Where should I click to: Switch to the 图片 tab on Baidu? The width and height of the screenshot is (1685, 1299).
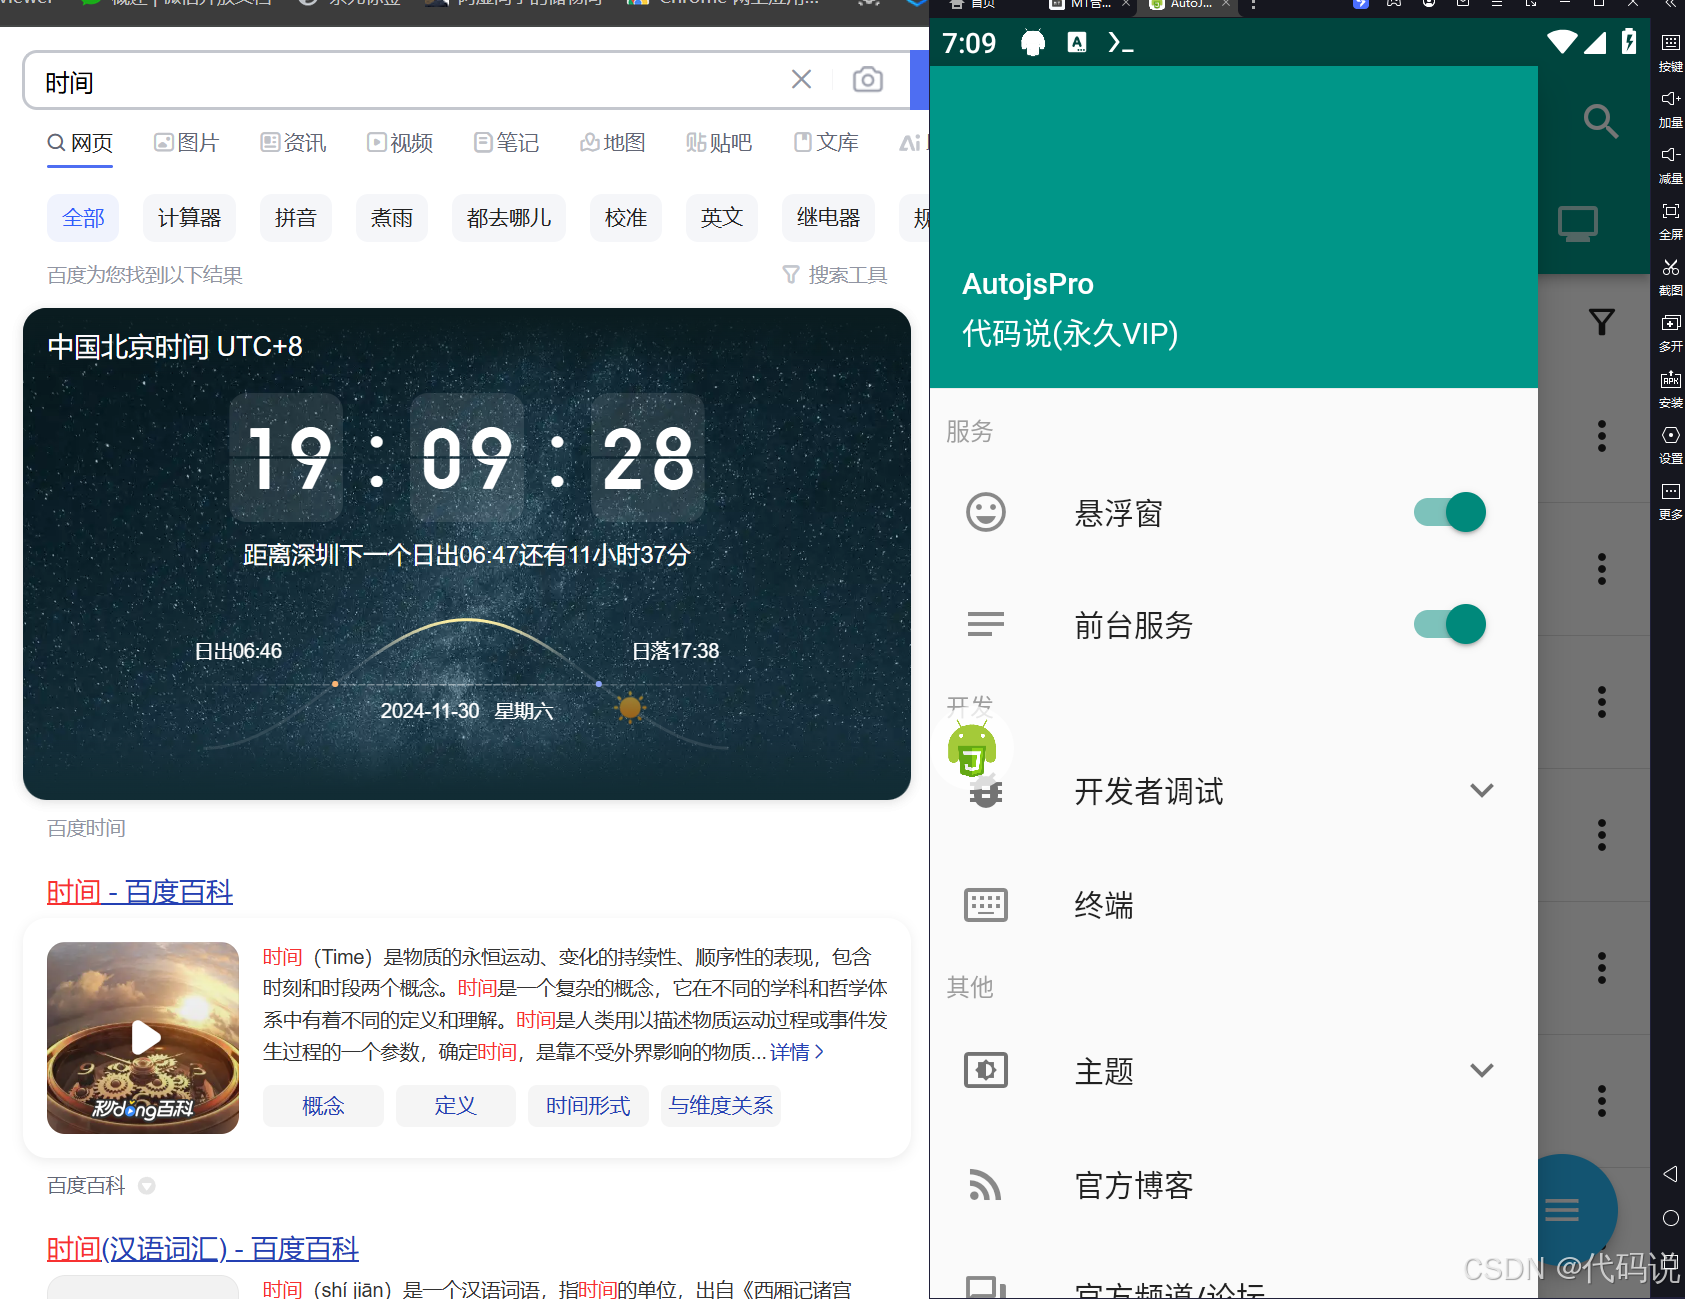[x=186, y=142]
